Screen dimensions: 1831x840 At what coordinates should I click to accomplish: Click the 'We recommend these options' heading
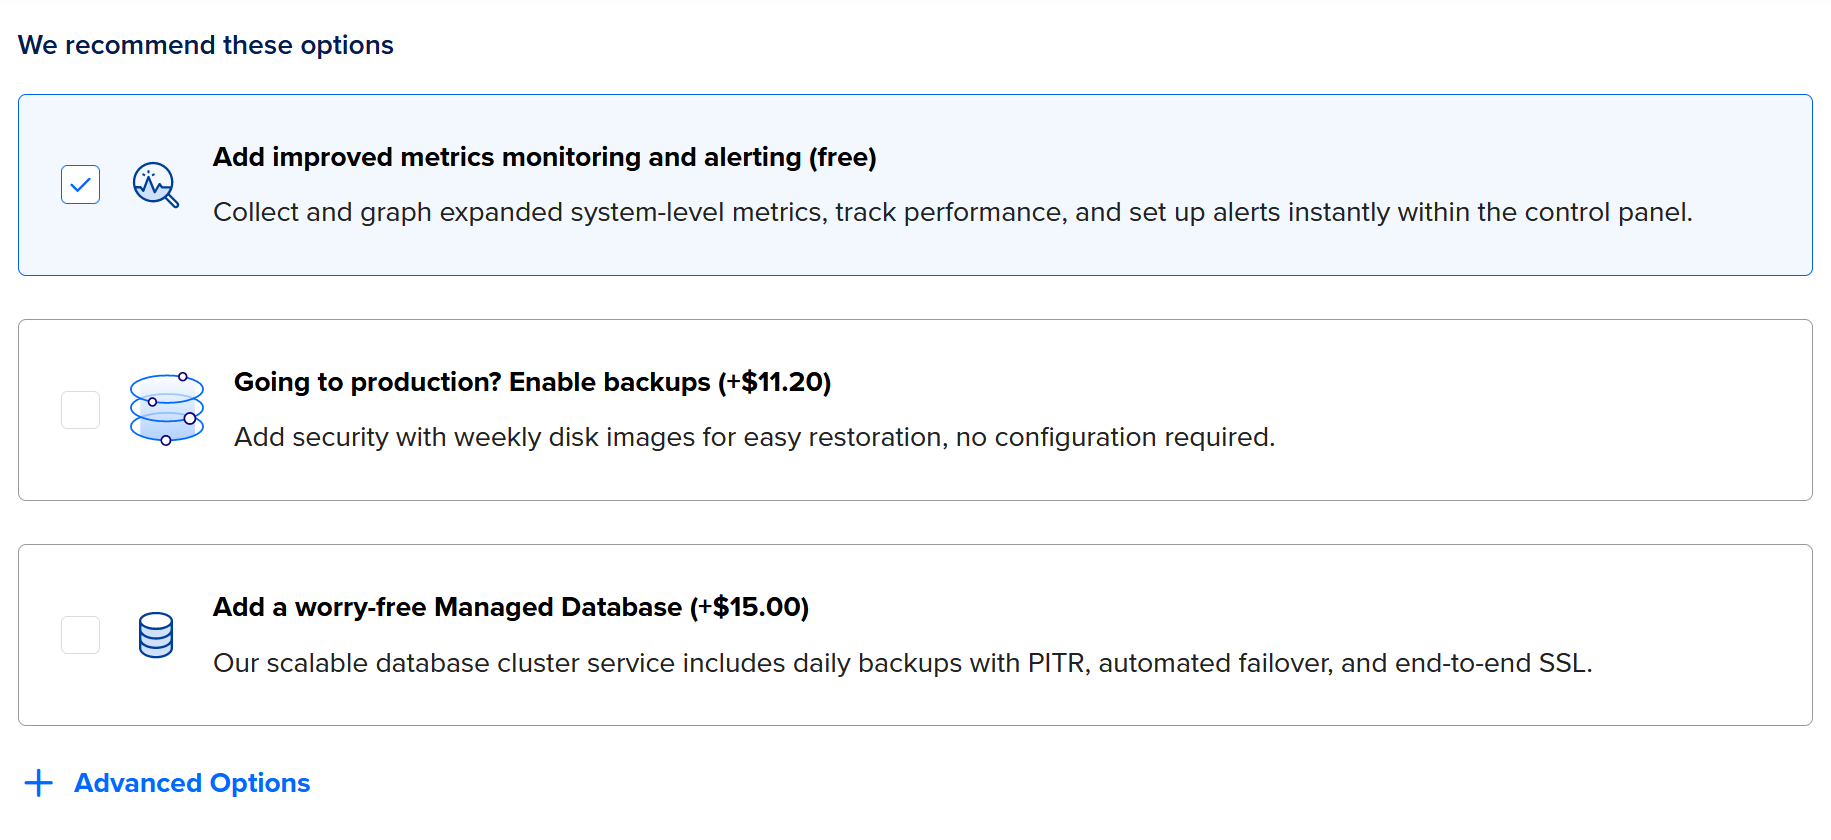click(x=206, y=45)
